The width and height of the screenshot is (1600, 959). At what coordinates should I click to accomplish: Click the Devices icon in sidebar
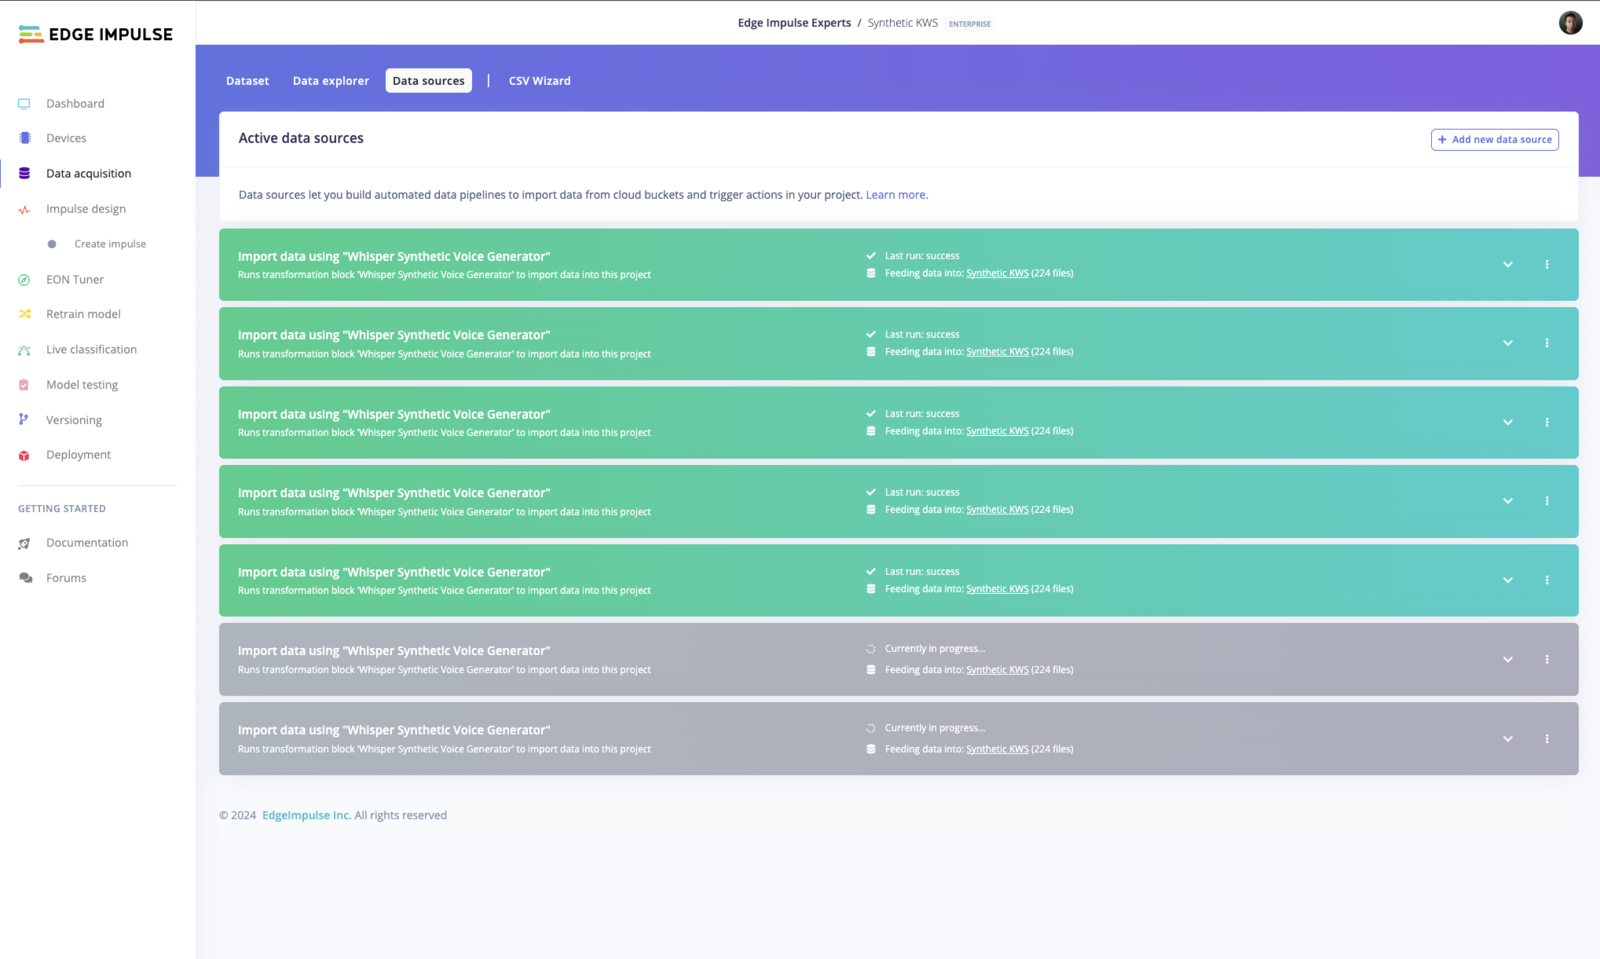coord(24,138)
